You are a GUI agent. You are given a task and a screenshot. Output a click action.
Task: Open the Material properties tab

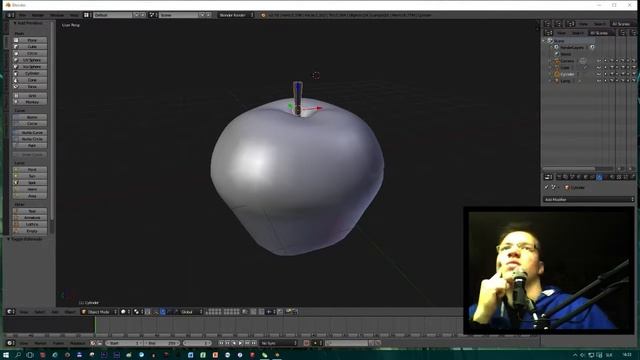(x=612, y=177)
